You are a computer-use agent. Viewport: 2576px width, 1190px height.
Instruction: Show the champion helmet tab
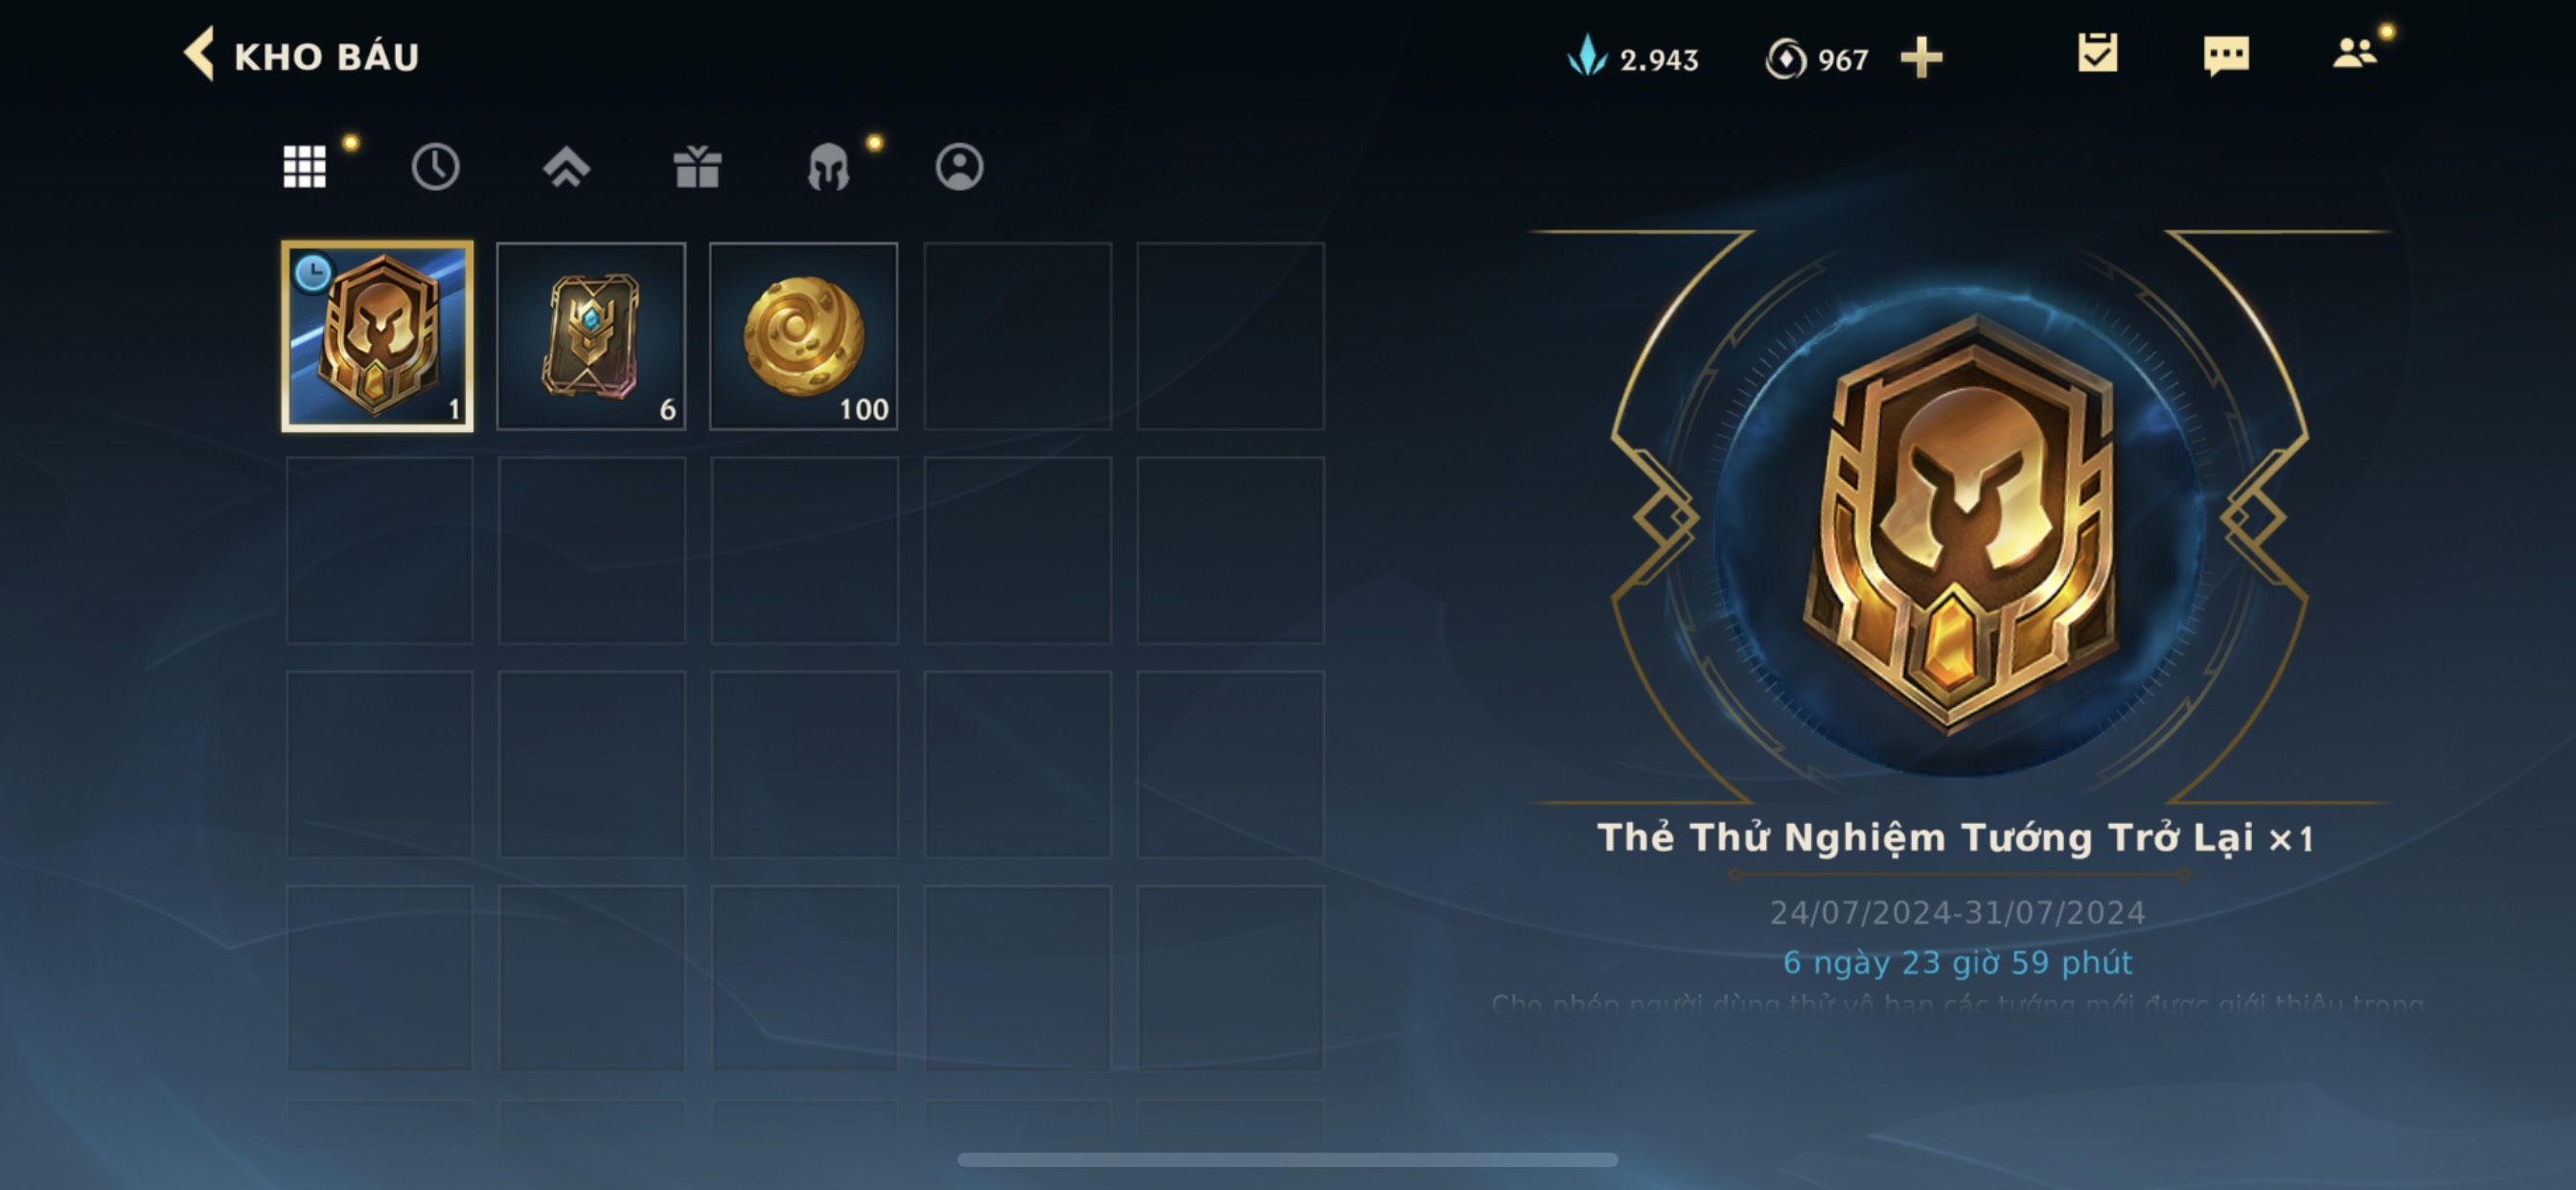tap(828, 166)
